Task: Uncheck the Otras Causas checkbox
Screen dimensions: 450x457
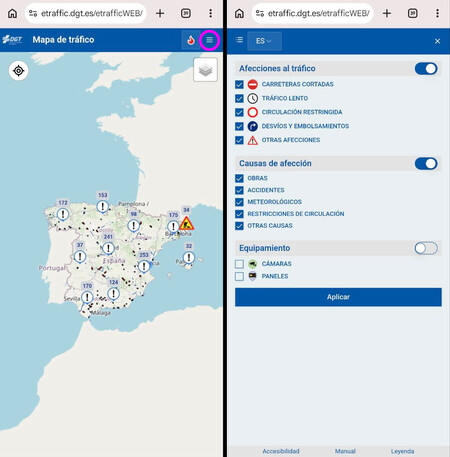Action: click(239, 226)
